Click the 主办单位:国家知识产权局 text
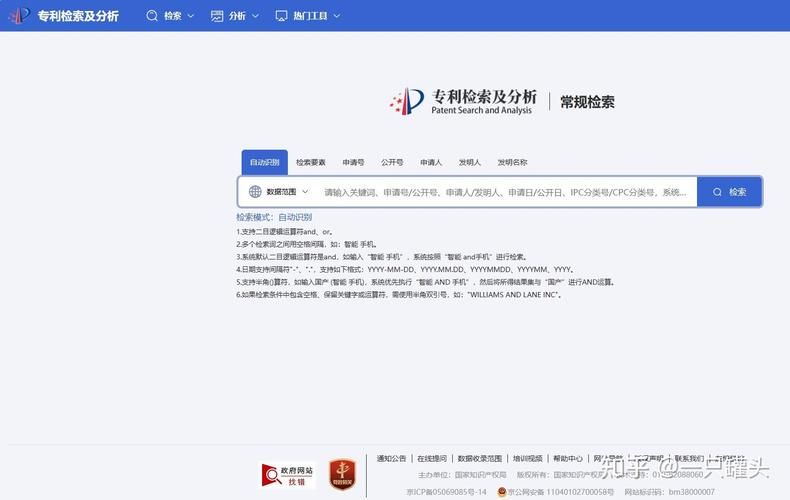The image size is (790, 500). [x=462, y=475]
